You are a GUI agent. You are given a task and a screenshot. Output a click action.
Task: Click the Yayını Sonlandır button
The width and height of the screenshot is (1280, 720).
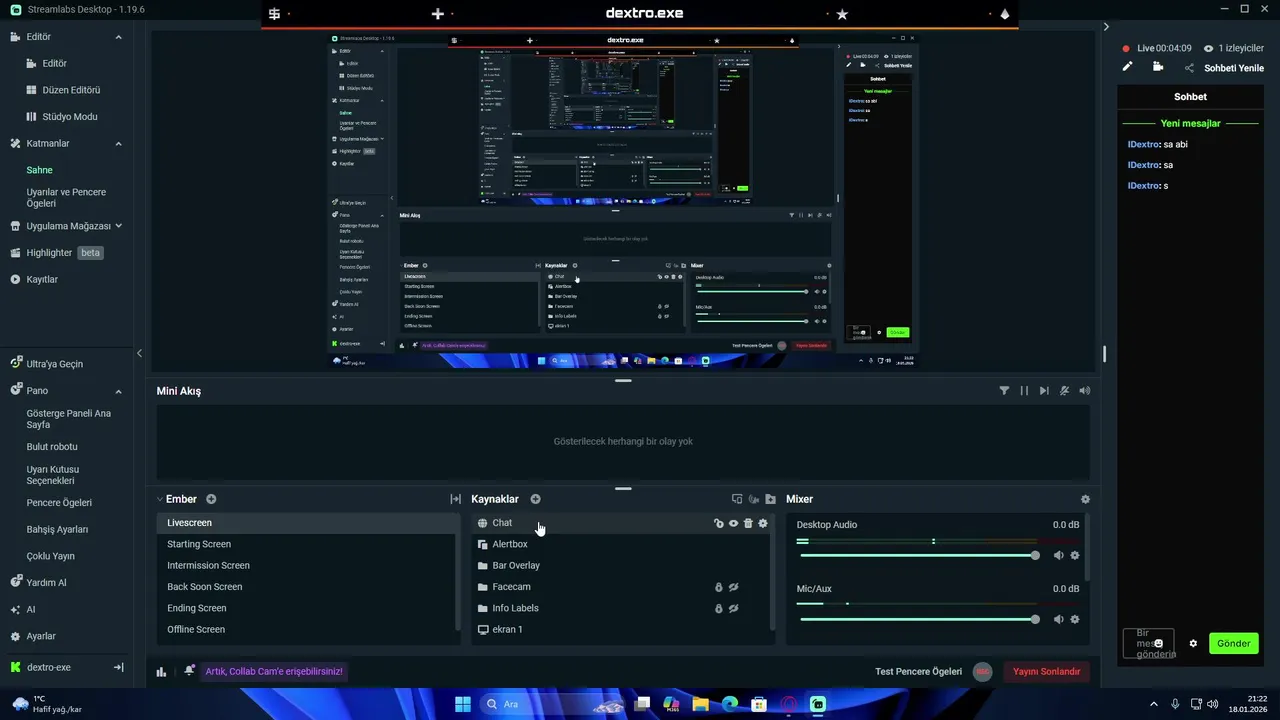[1046, 672]
